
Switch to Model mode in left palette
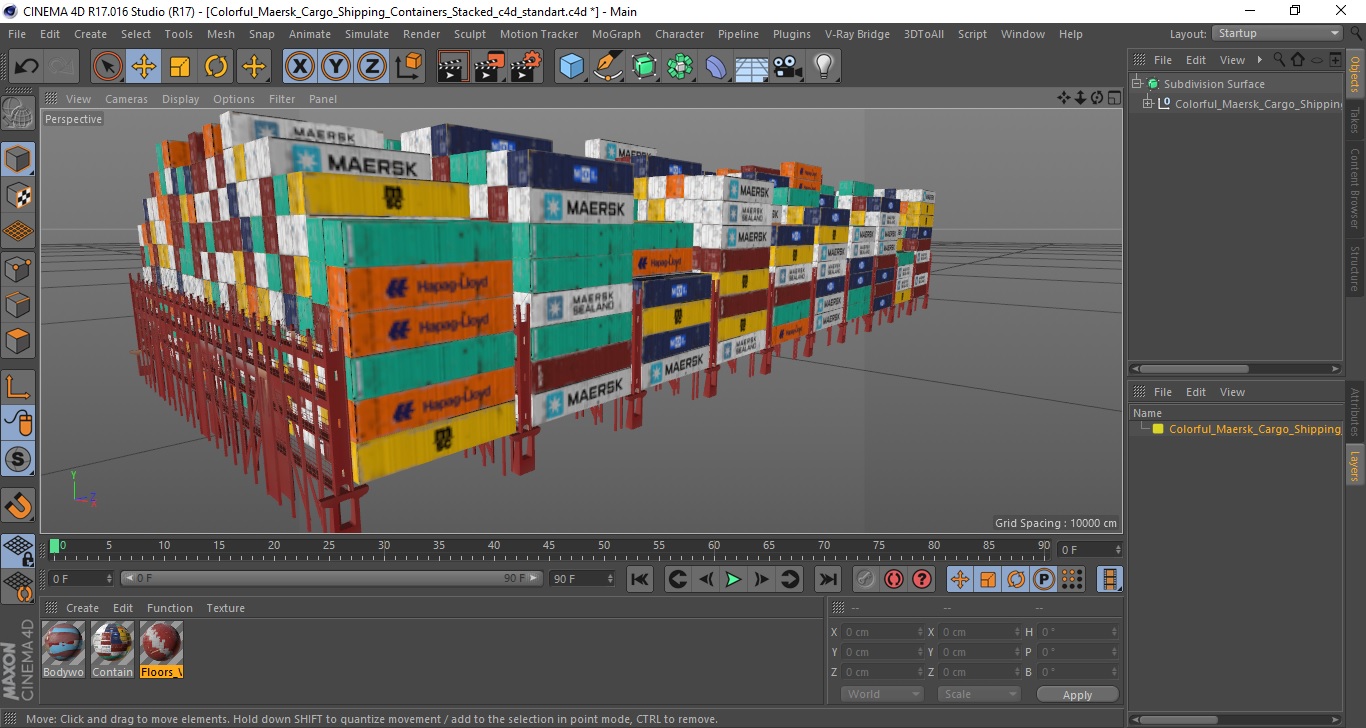pos(18,159)
